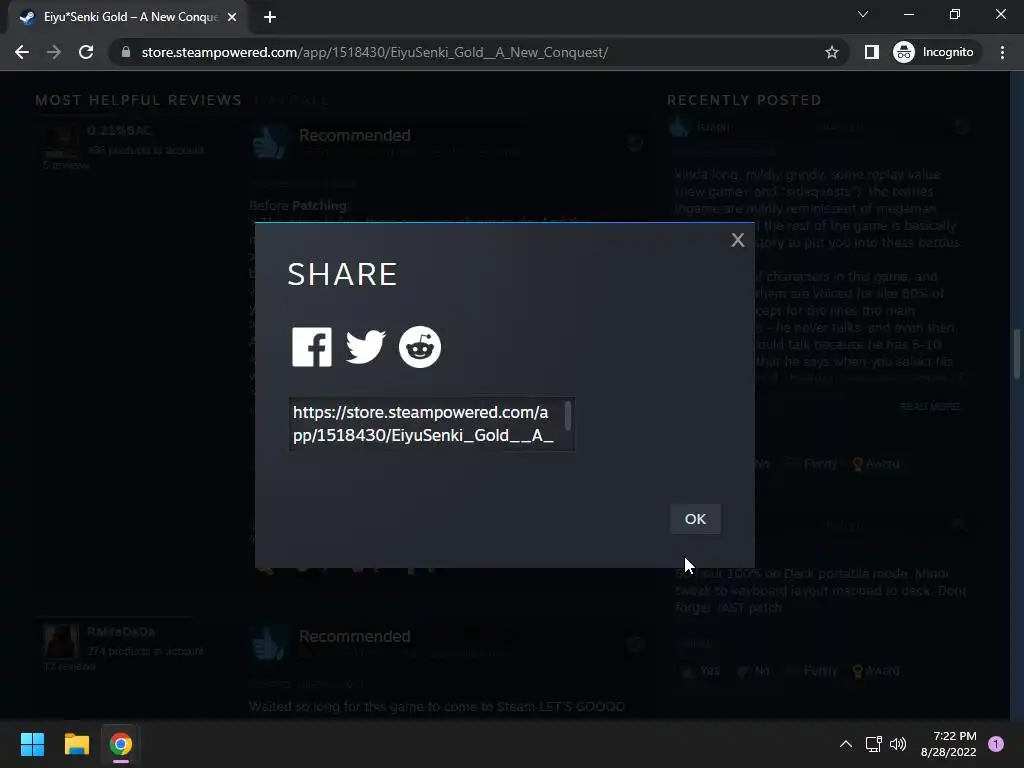Open the tab search dropdown
1024x768 pixels.
(x=863, y=14)
